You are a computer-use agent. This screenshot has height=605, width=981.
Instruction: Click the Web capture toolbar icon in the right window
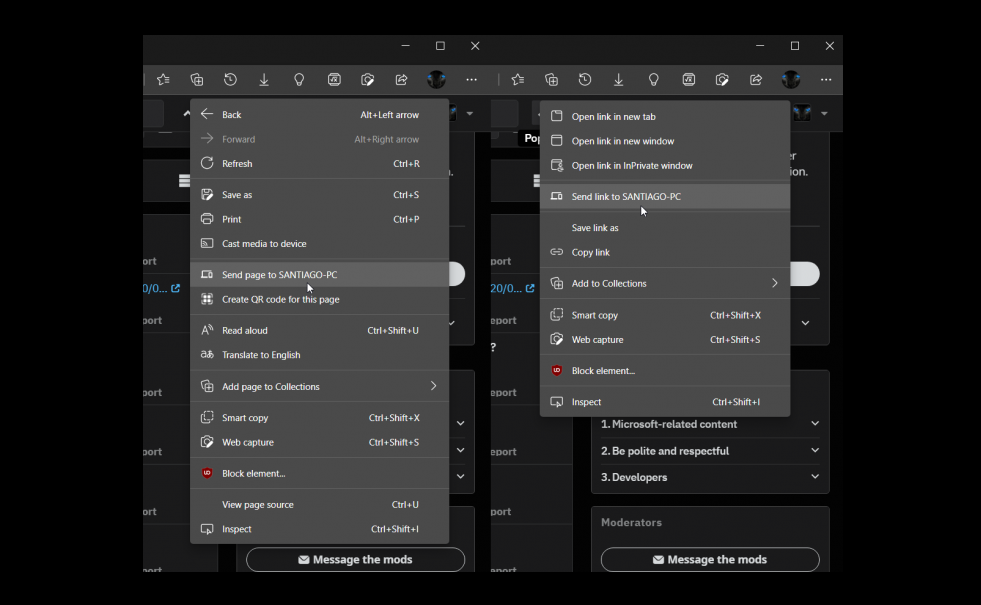[722, 80]
